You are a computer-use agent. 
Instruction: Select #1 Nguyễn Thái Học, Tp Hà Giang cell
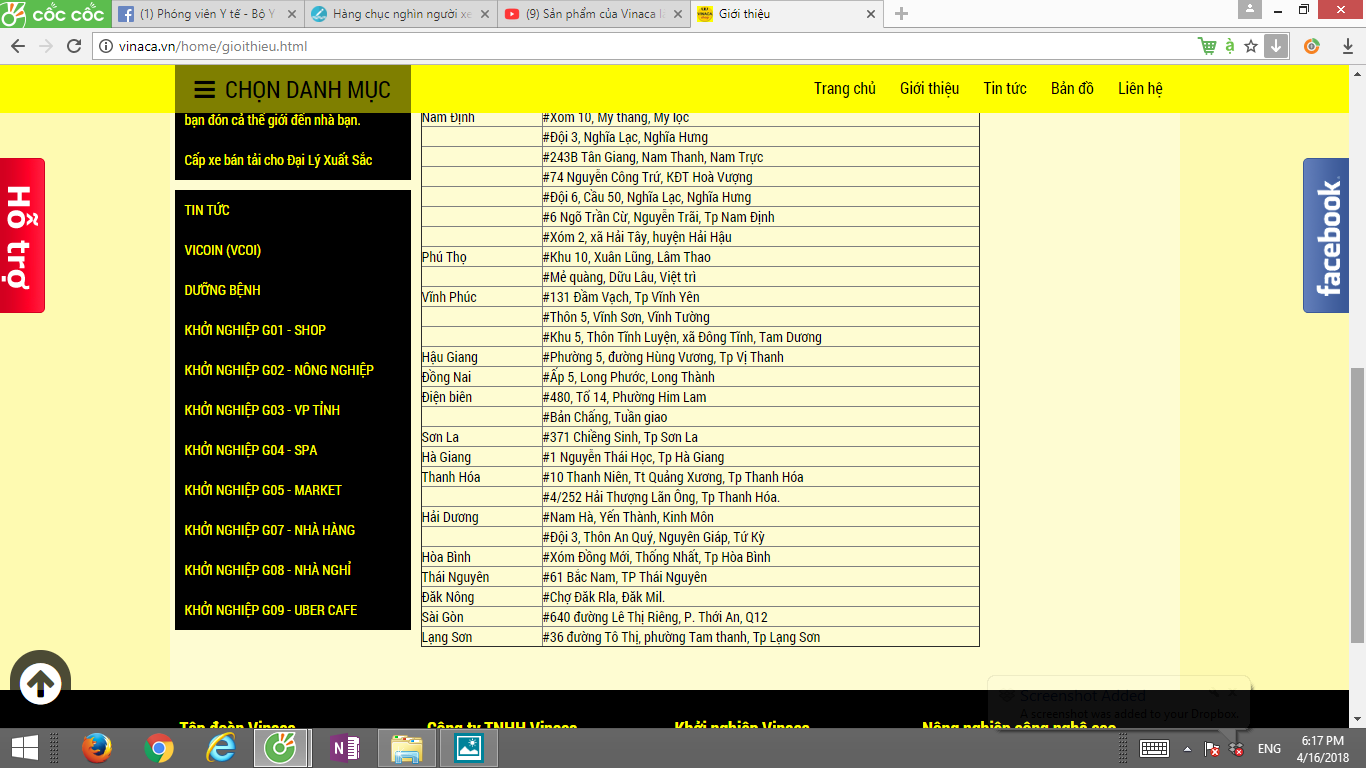[761, 457]
